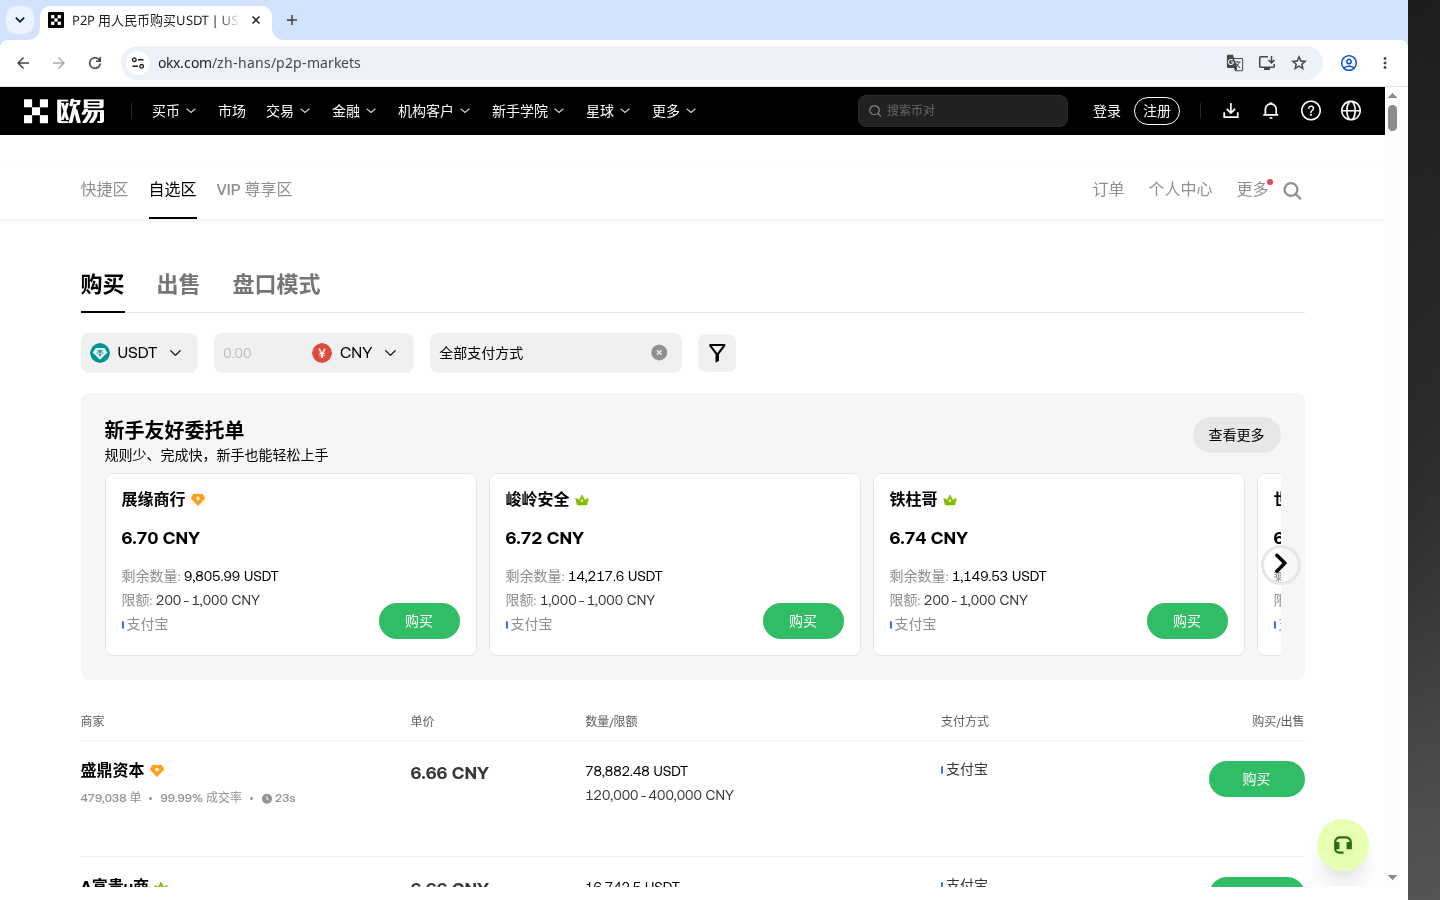This screenshot has width=1440, height=900.
Task: Expand the 买币 navigation menu
Action: [x=174, y=111]
